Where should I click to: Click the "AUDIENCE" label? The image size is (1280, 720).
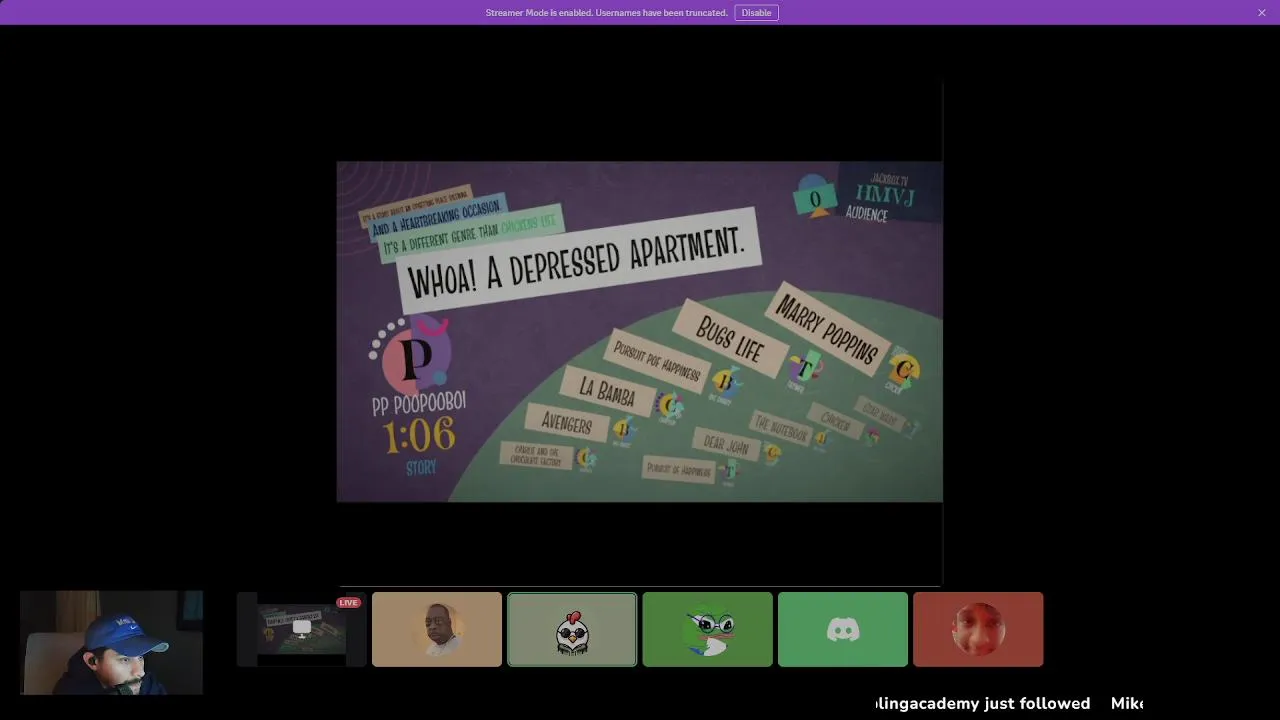(x=866, y=213)
